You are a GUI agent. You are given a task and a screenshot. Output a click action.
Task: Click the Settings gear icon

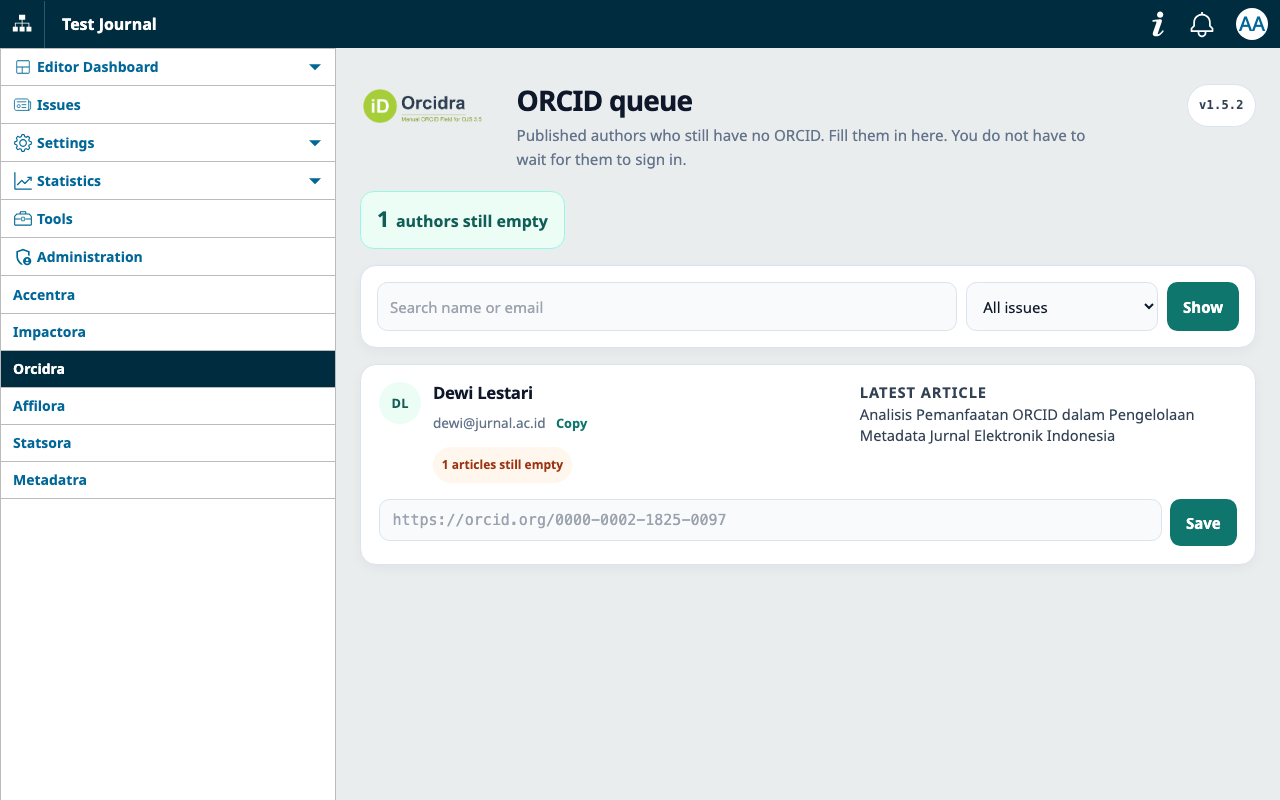click(x=22, y=143)
